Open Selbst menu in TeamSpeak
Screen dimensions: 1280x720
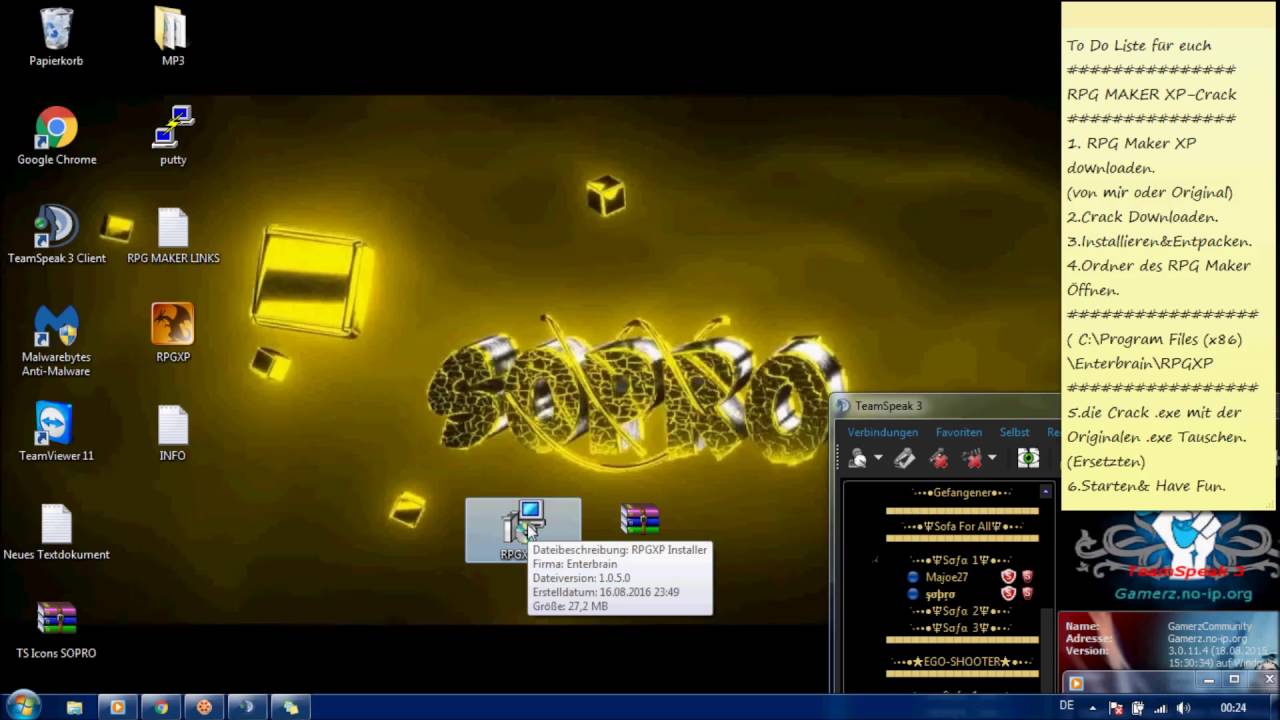pos(1014,432)
